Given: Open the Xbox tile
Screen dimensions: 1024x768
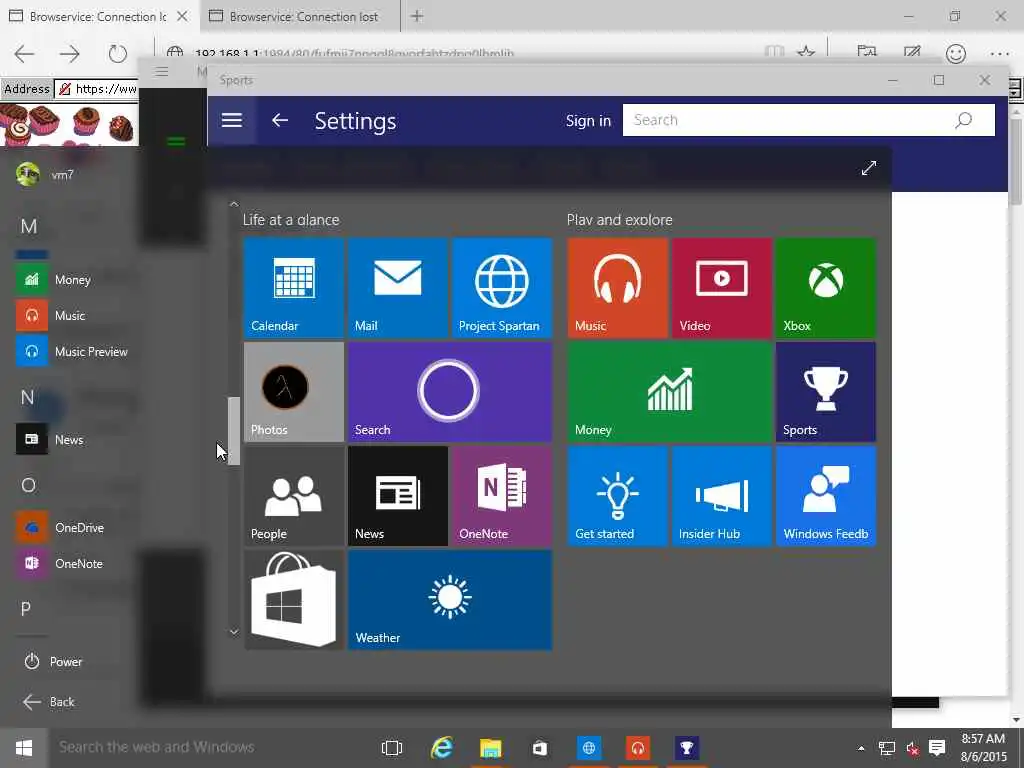Looking at the screenshot, I should [825, 288].
